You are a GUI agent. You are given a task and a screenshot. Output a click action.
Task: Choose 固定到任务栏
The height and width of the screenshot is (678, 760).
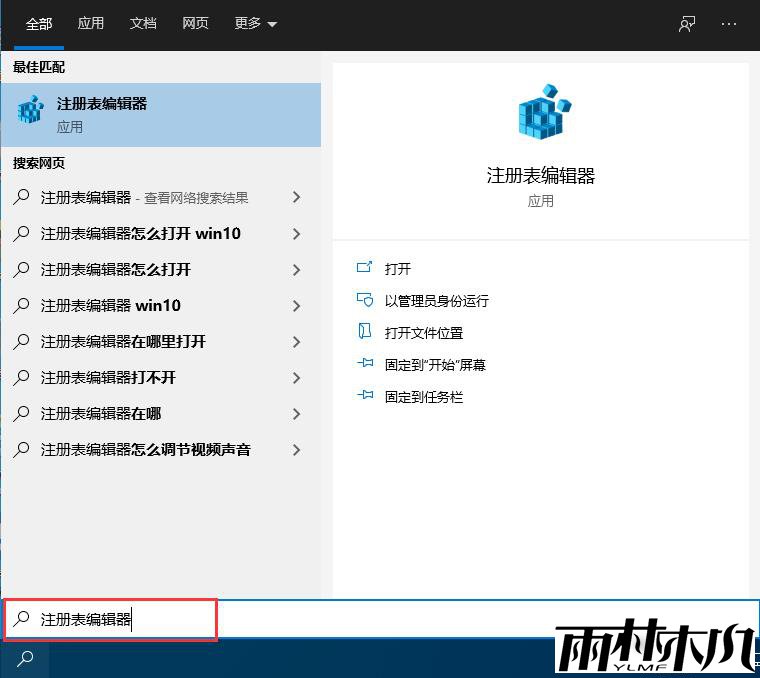coord(424,397)
